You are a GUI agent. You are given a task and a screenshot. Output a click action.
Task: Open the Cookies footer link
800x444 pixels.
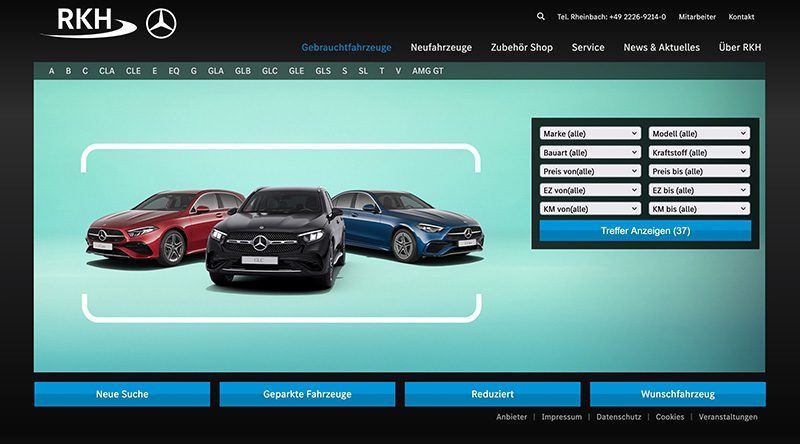(x=670, y=417)
